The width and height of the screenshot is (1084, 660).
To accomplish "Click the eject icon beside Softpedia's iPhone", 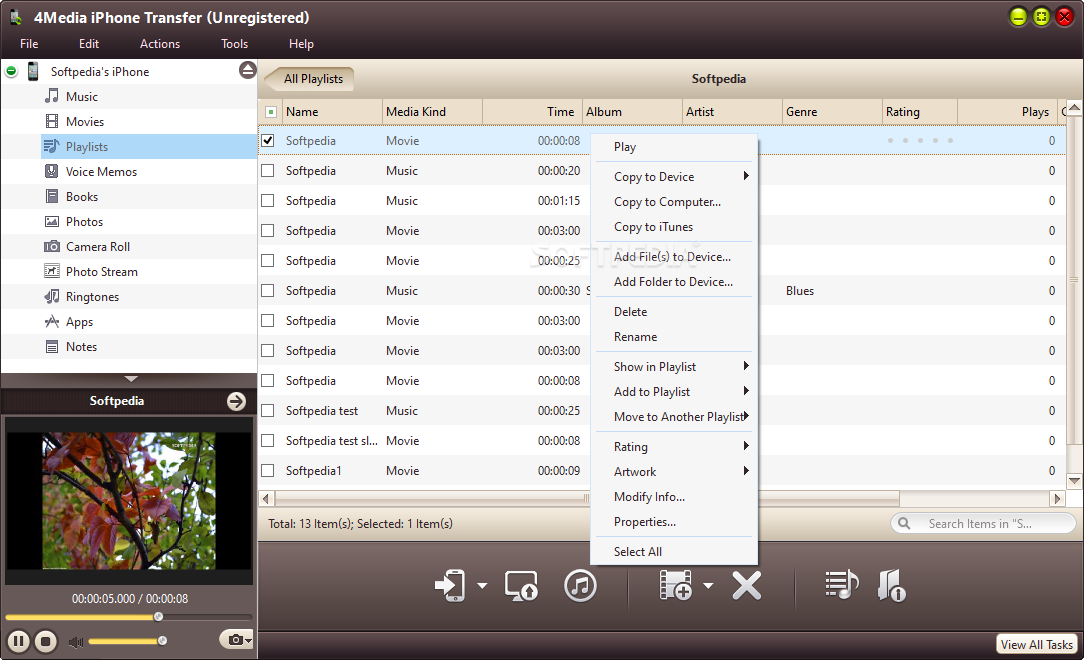I will pyautogui.click(x=247, y=70).
